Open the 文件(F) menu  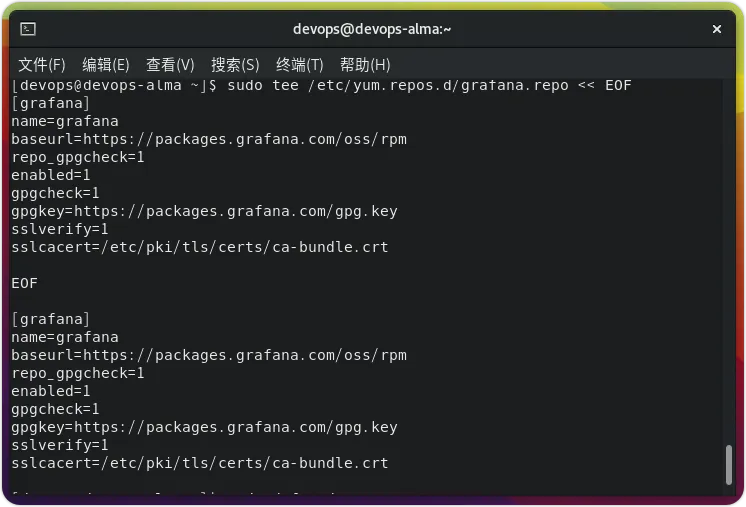(x=42, y=65)
